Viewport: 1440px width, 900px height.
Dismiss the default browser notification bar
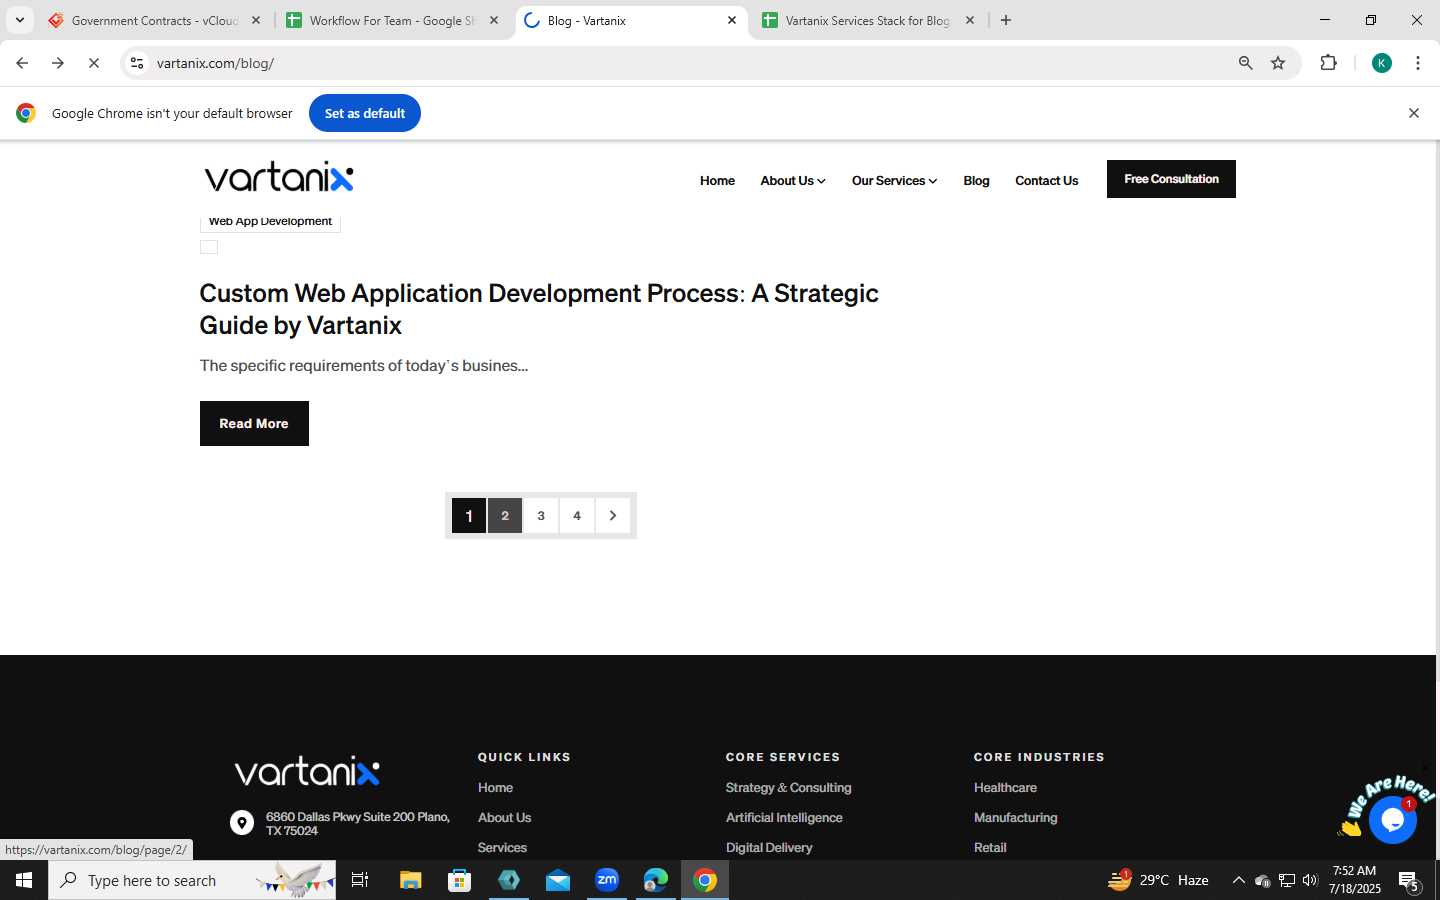click(x=1414, y=113)
